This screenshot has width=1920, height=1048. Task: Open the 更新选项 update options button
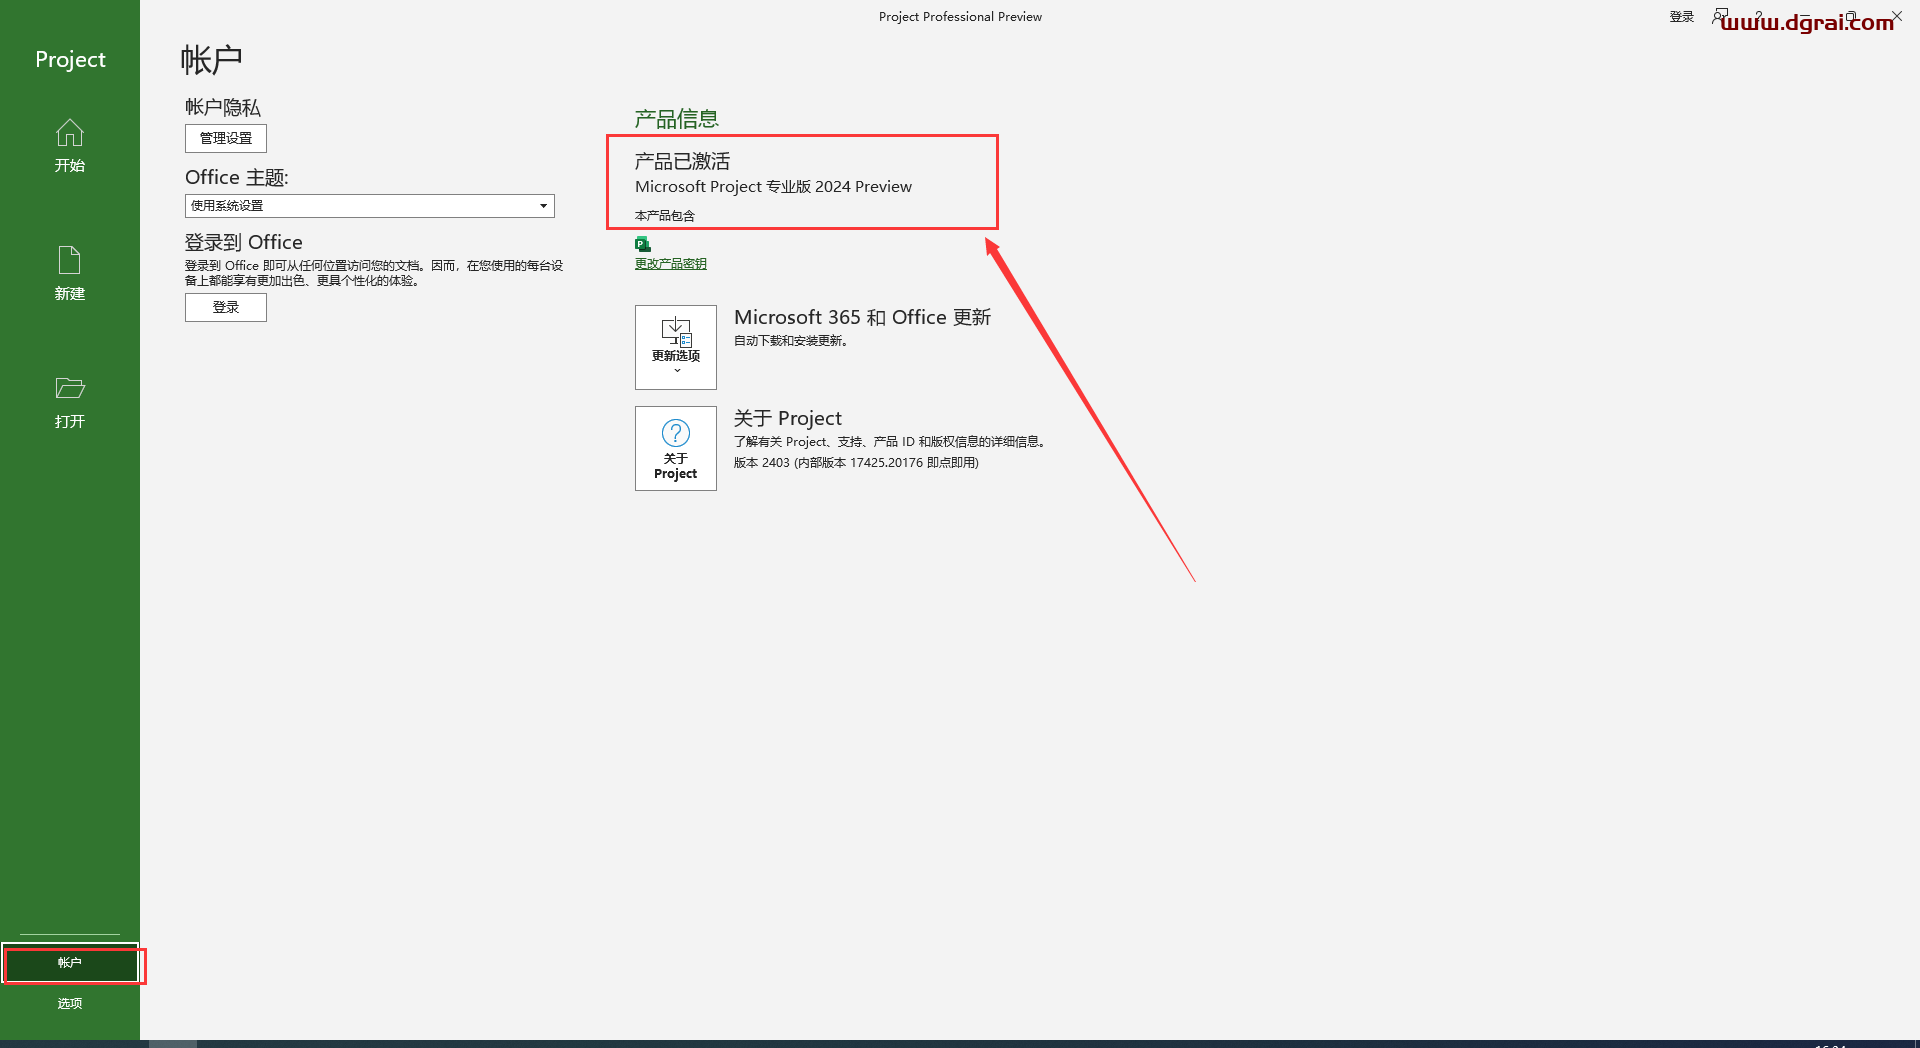click(x=676, y=347)
